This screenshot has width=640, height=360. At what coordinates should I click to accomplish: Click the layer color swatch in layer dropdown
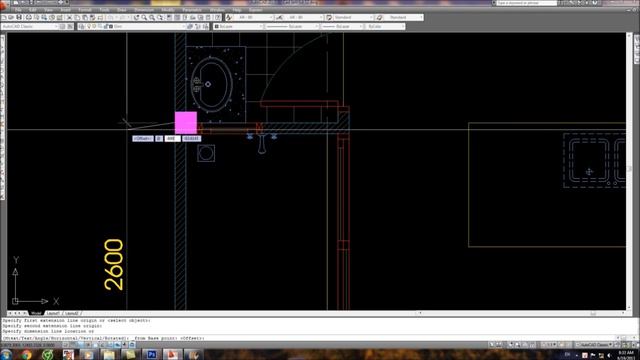(111, 27)
